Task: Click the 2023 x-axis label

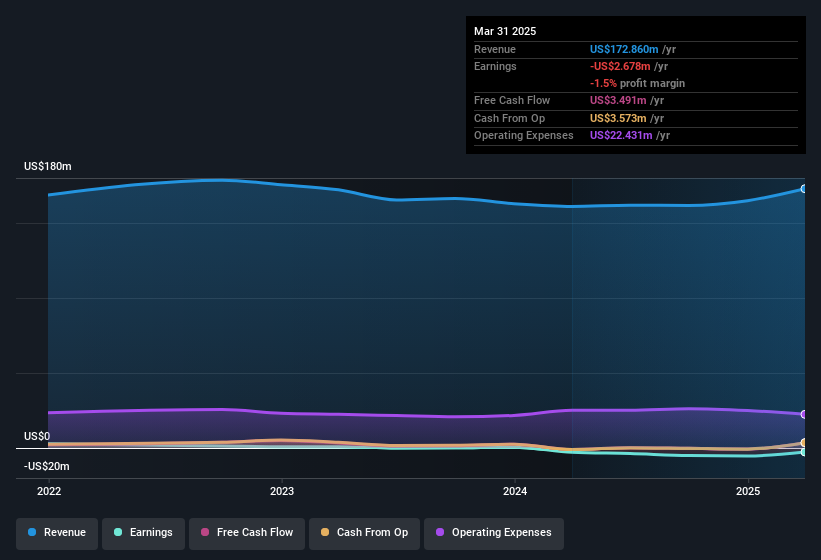Action: (x=282, y=491)
